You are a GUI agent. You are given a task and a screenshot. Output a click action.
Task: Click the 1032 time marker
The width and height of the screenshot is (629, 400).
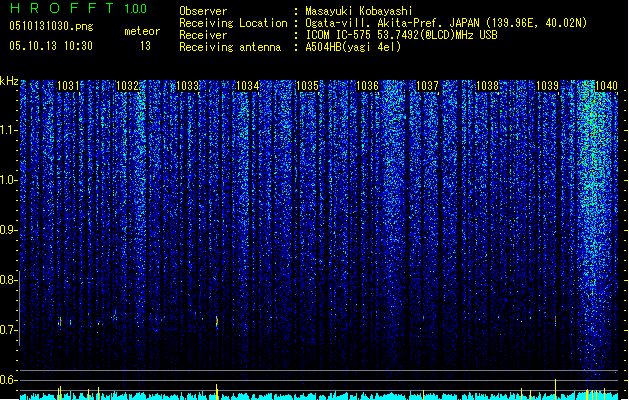click(x=128, y=85)
